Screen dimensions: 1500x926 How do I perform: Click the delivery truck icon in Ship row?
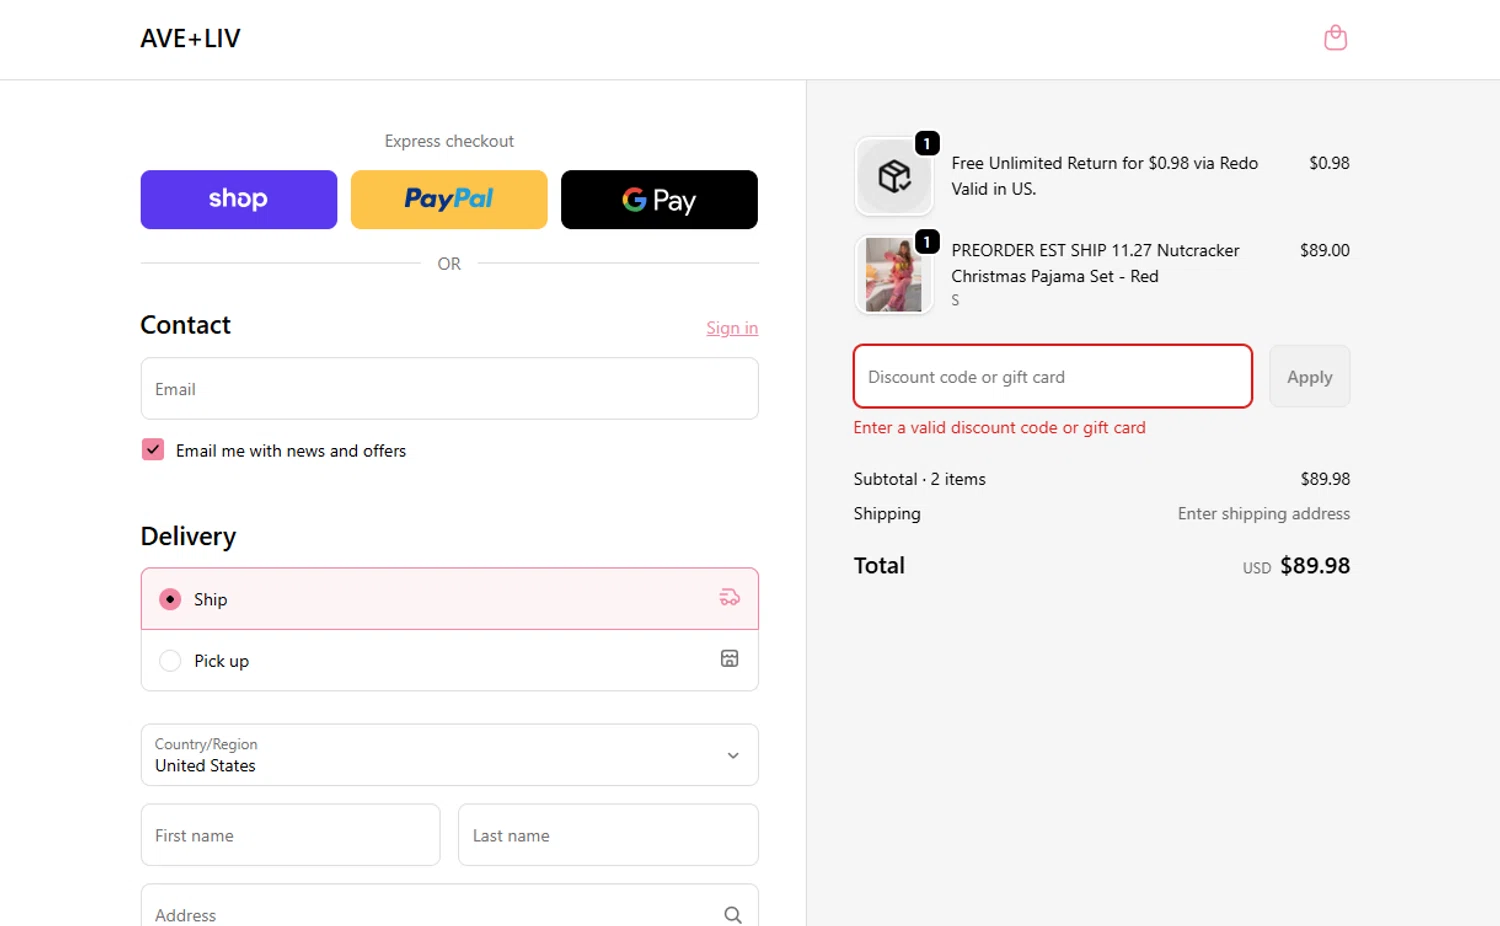coord(730,598)
